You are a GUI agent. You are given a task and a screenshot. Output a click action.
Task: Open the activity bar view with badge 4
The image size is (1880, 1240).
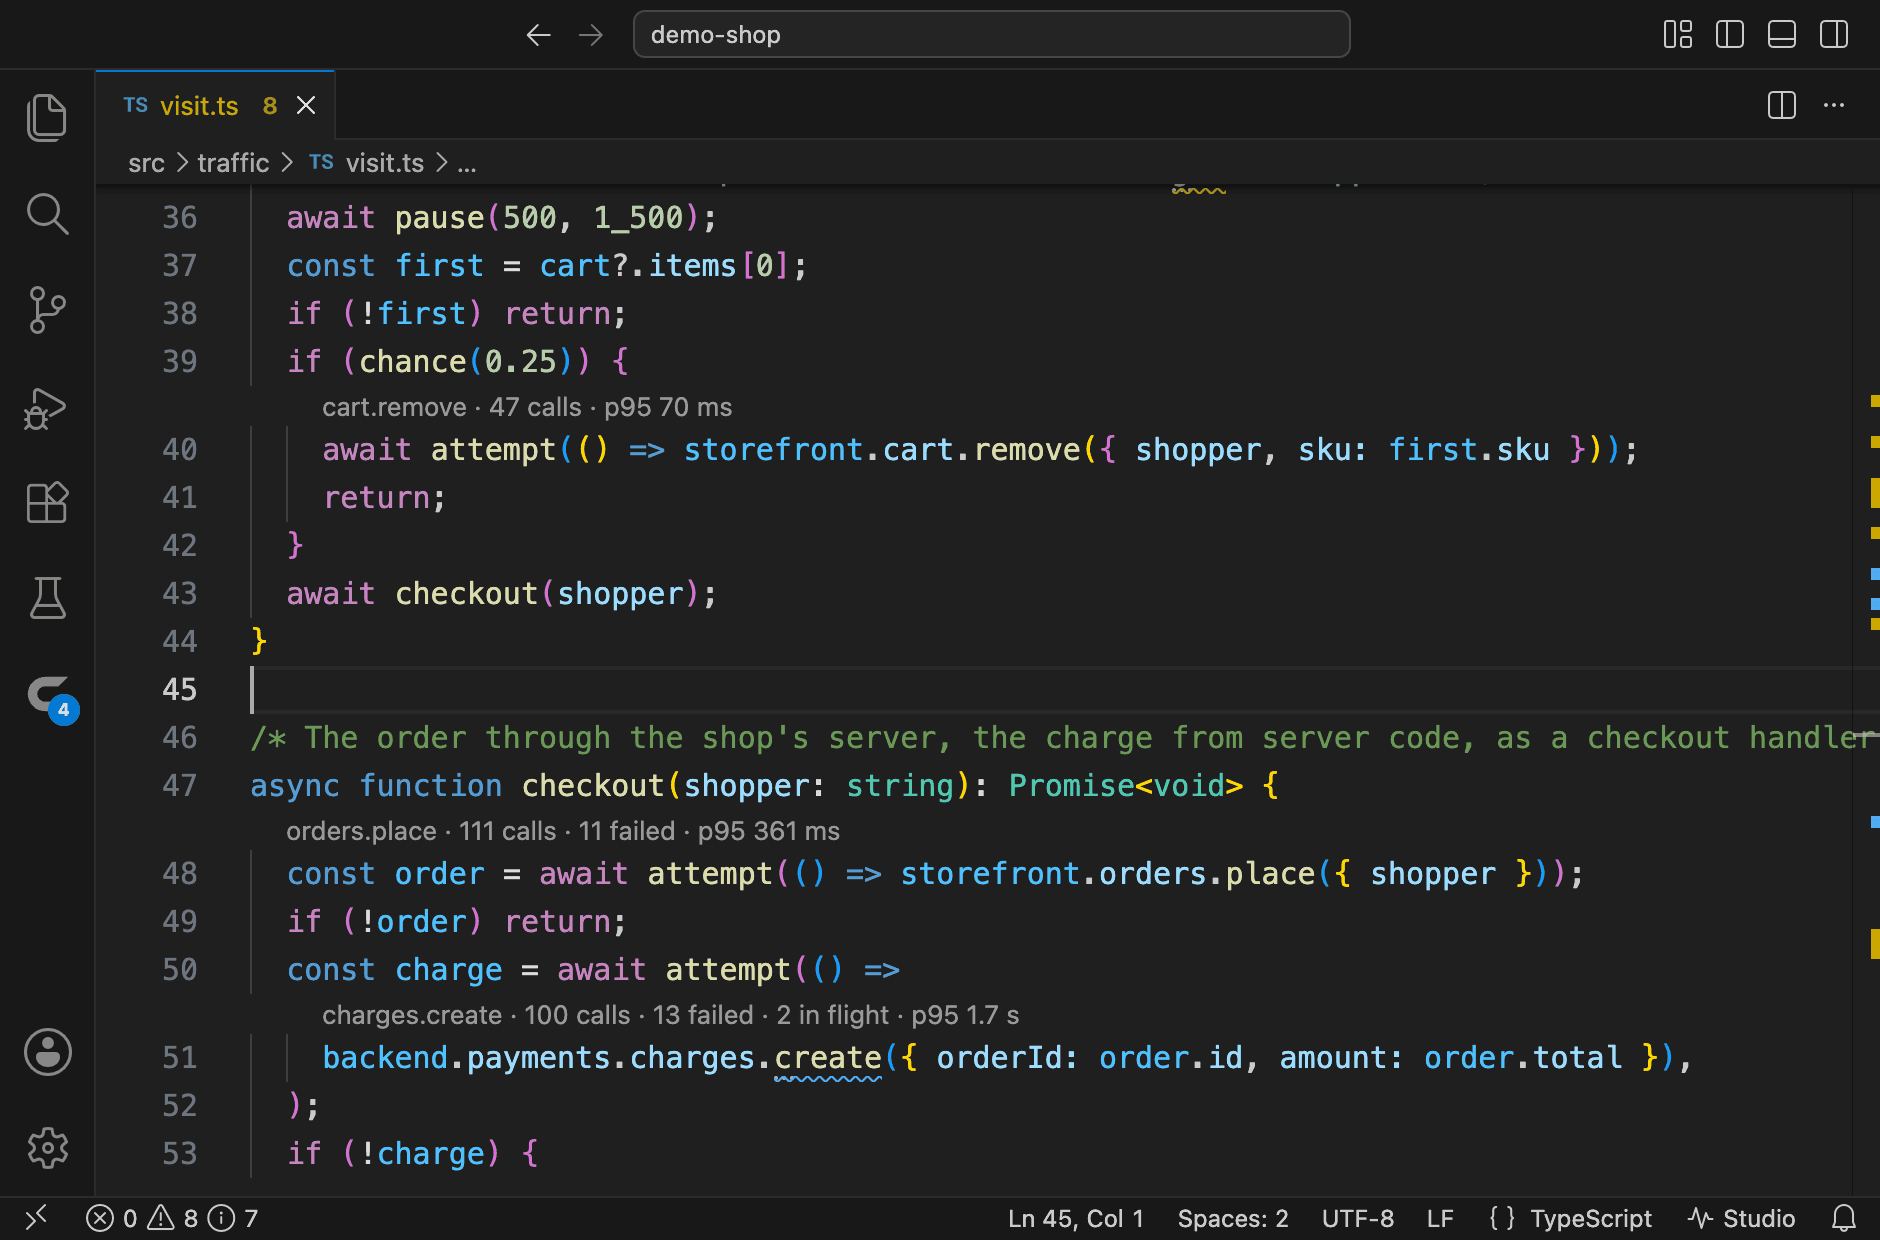coord(50,696)
